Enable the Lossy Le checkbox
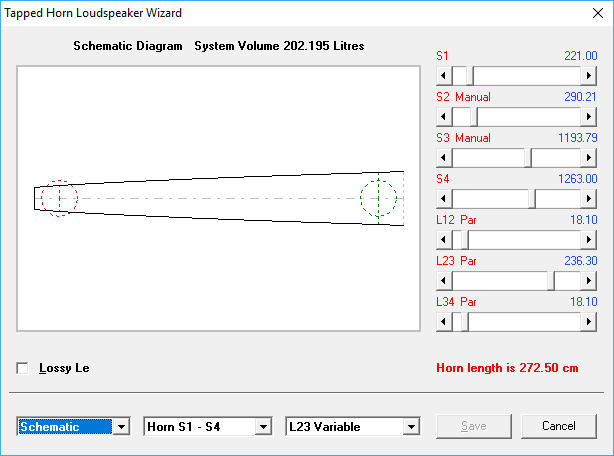 pyautogui.click(x=23, y=368)
